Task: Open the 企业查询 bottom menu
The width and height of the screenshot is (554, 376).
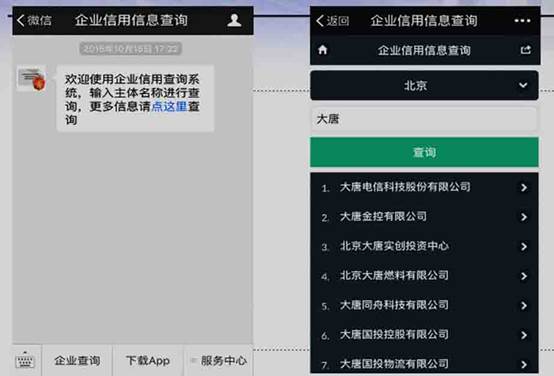Action: coord(77,360)
